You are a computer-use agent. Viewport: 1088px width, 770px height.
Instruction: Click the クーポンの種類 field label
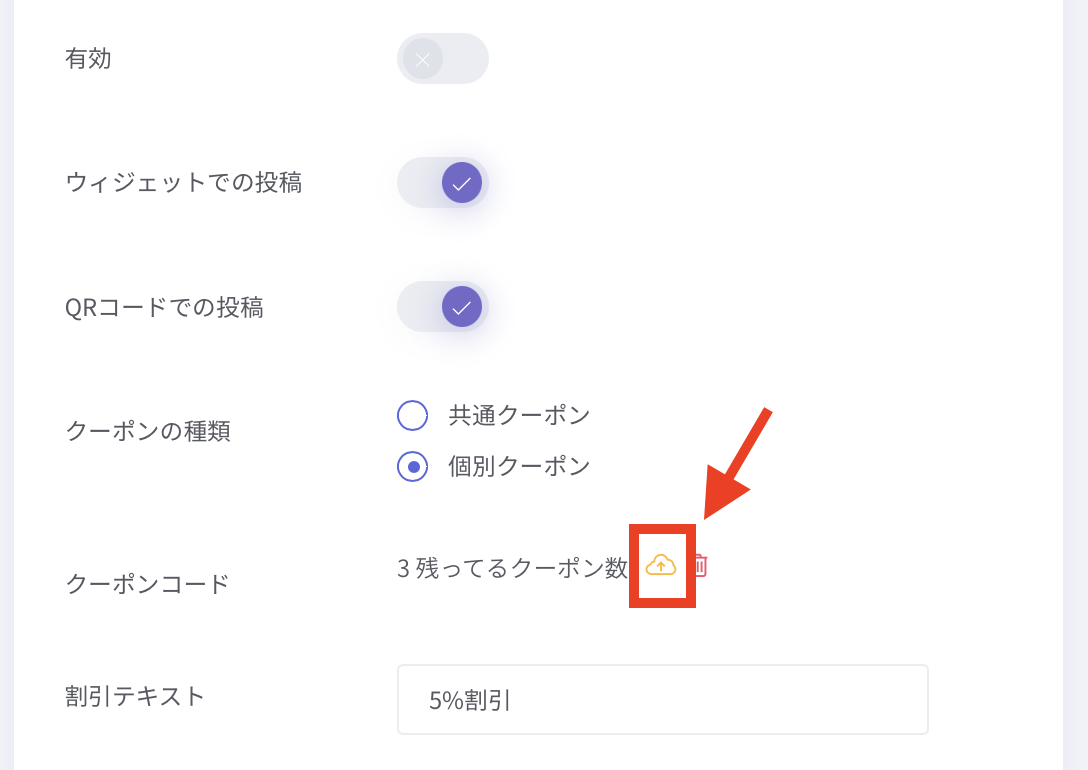coord(148,432)
